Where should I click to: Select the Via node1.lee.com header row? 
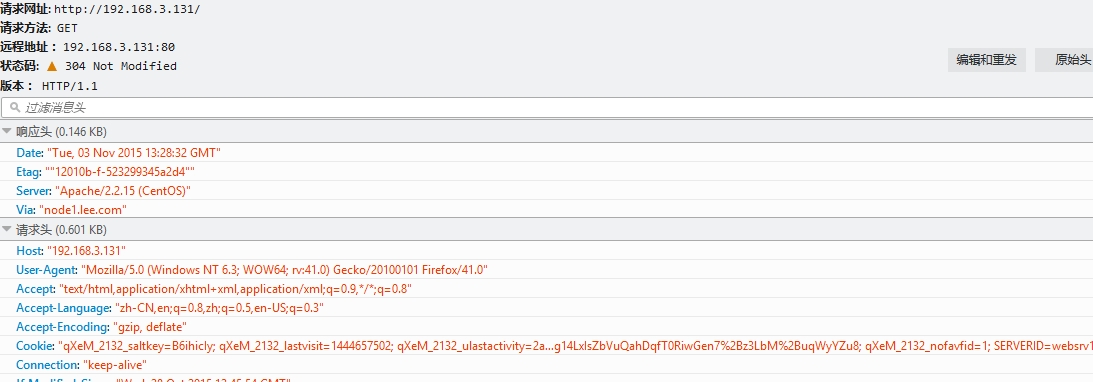click(x=546, y=209)
